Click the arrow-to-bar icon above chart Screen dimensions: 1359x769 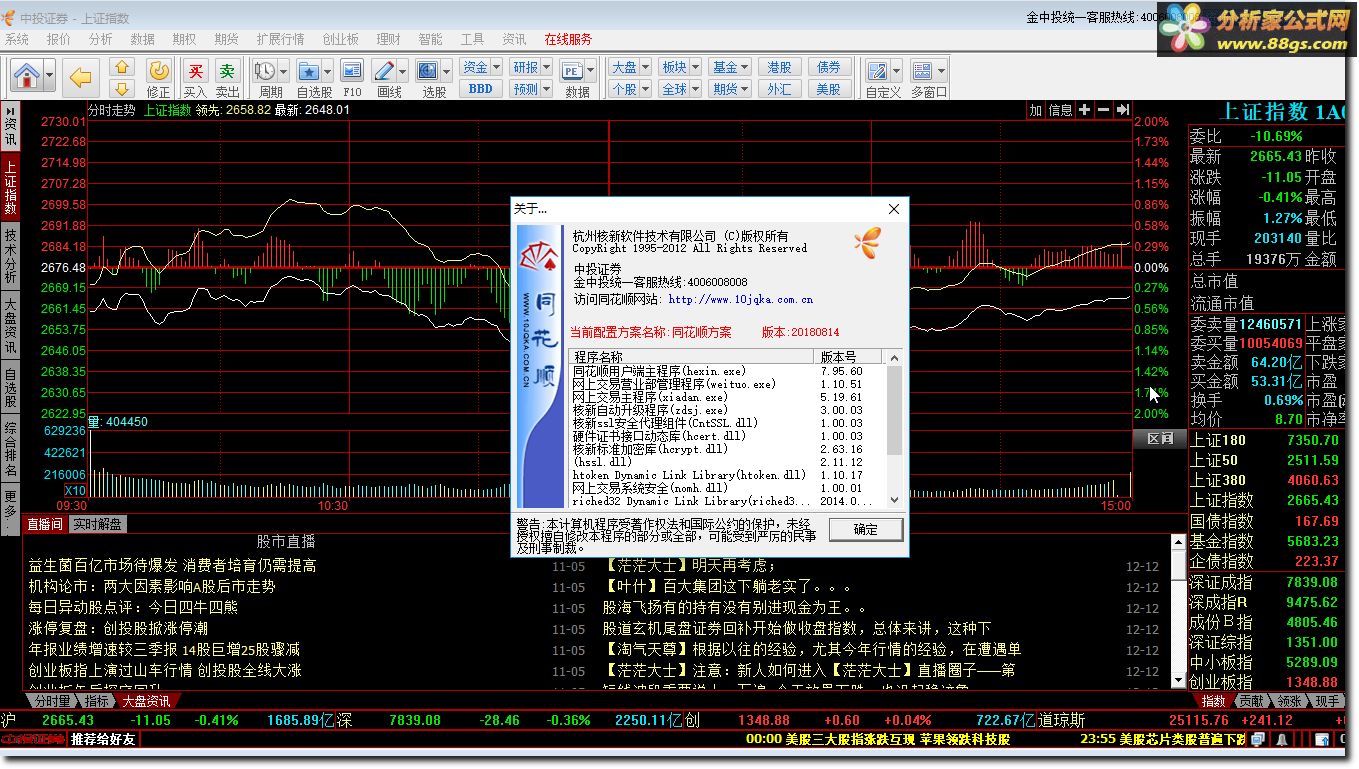(x=1123, y=110)
